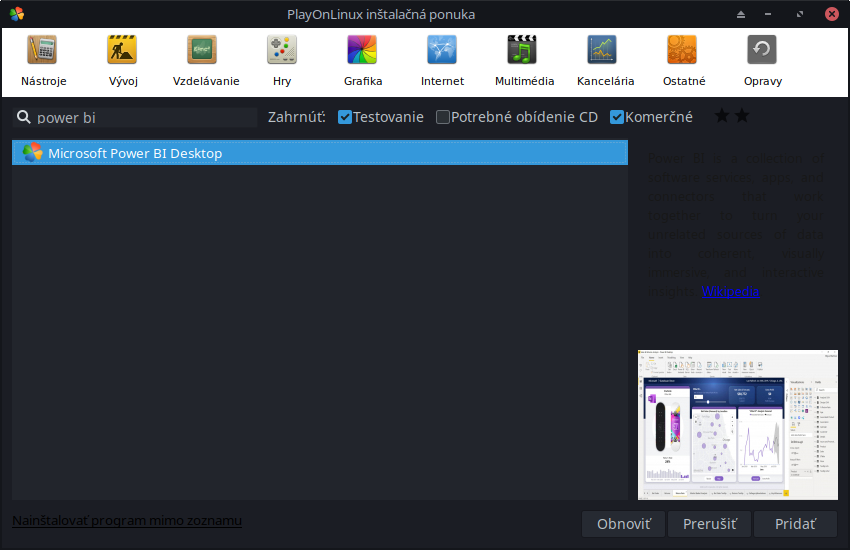Click the title bar shade arrow button
This screenshot has width=850, height=550.
click(x=740, y=15)
